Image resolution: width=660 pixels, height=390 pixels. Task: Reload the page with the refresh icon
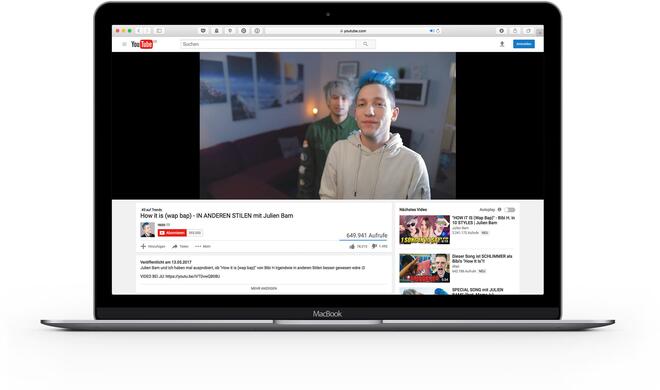(438, 31)
